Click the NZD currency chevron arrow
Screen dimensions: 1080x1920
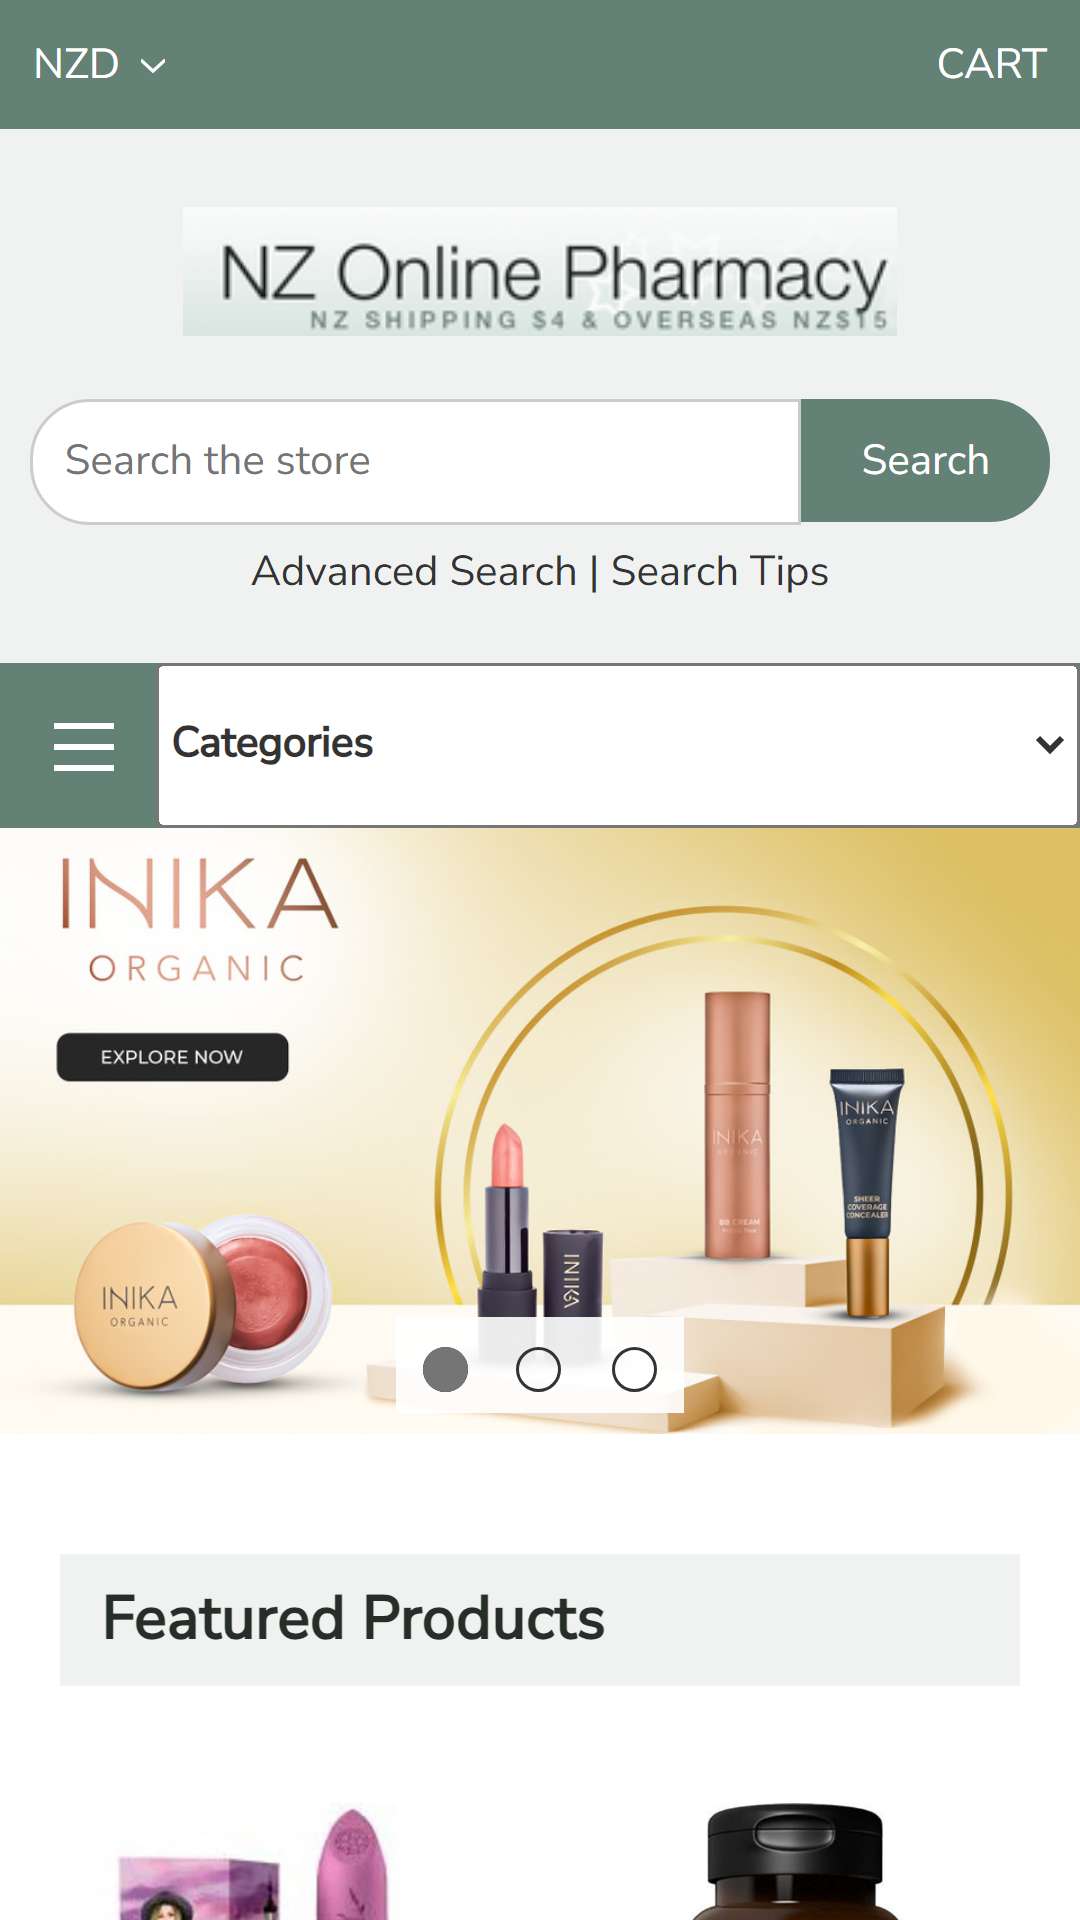[153, 66]
